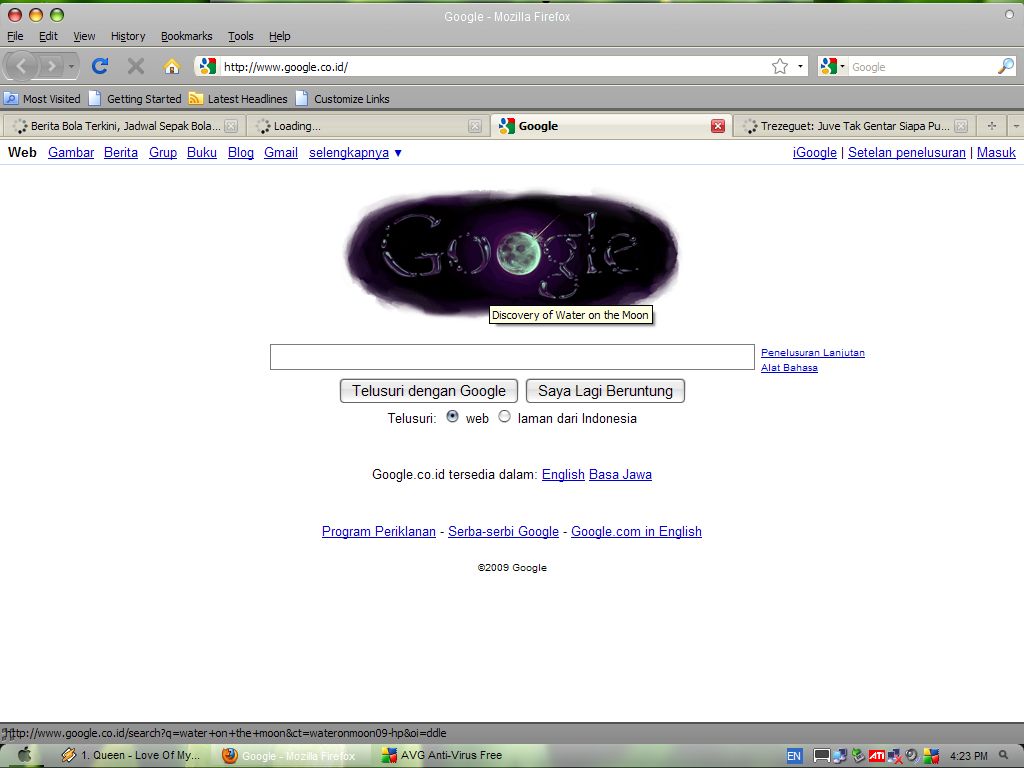
Task: Click the Google moon doodle logo
Action: click(x=511, y=253)
